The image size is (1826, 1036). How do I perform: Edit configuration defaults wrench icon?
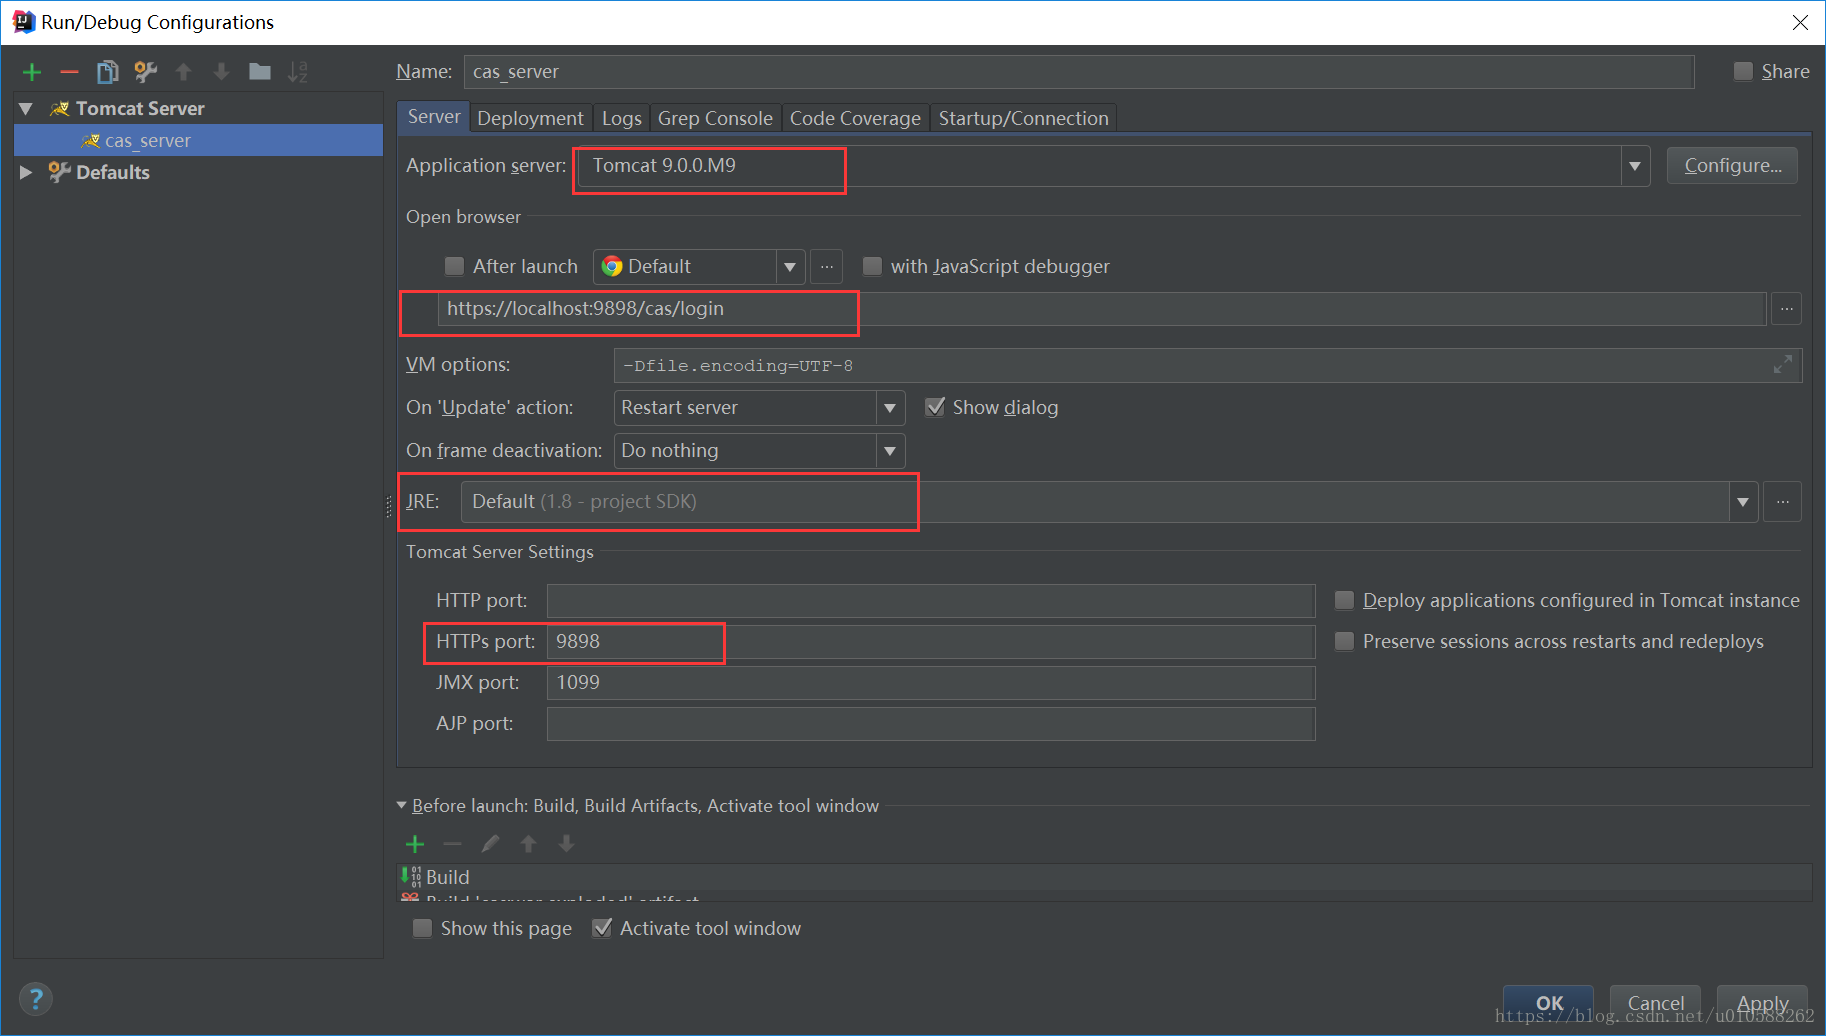(x=145, y=72)
